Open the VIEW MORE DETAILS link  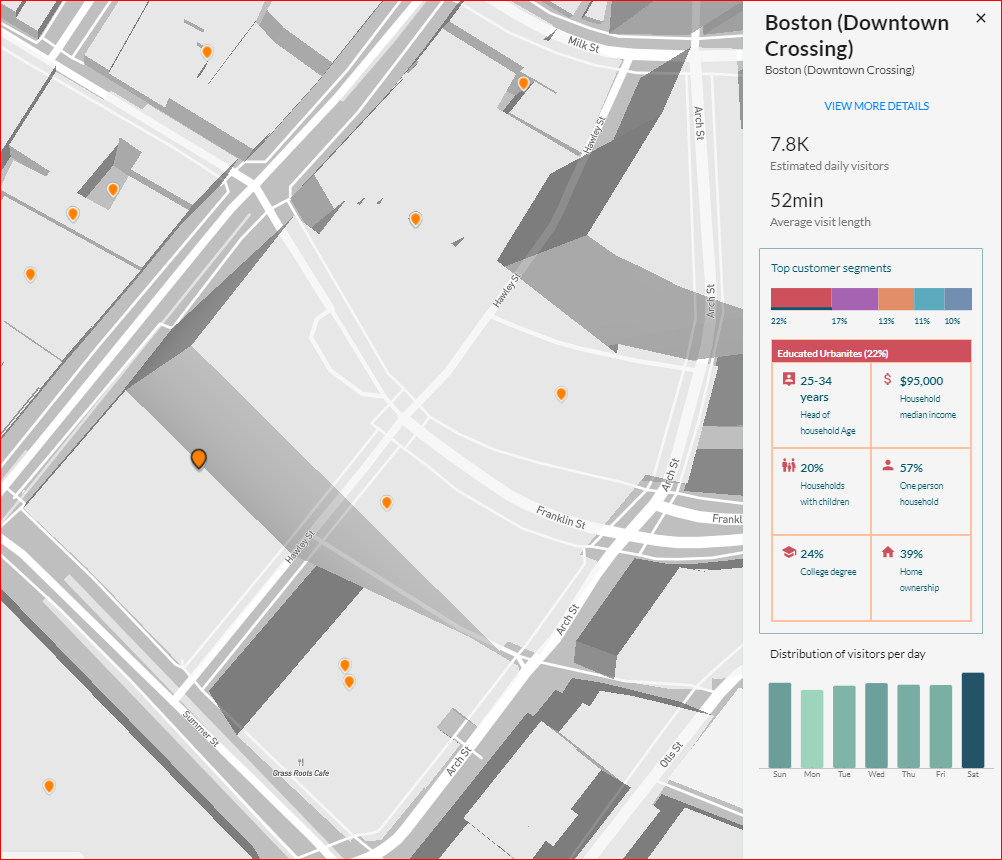pos(876,106)
